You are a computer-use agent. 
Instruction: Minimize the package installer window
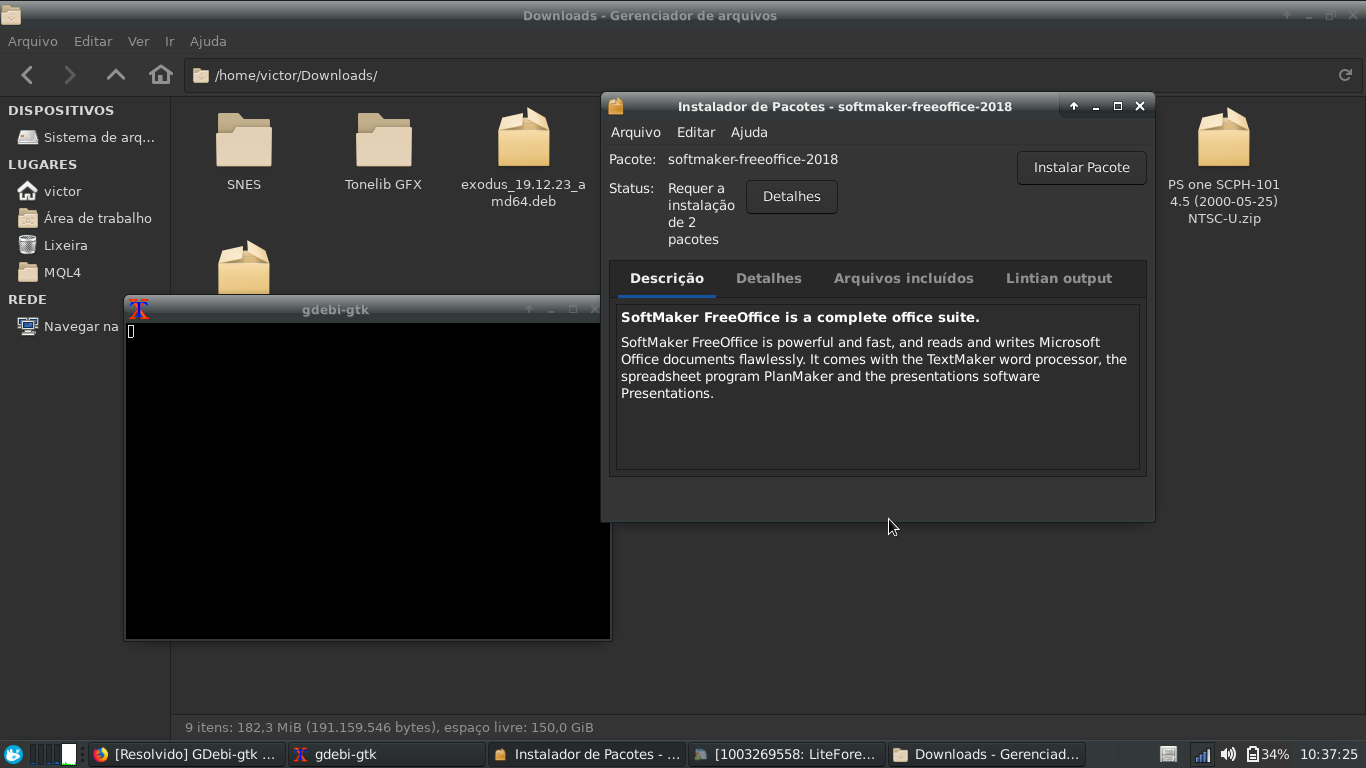point(1096,106)
